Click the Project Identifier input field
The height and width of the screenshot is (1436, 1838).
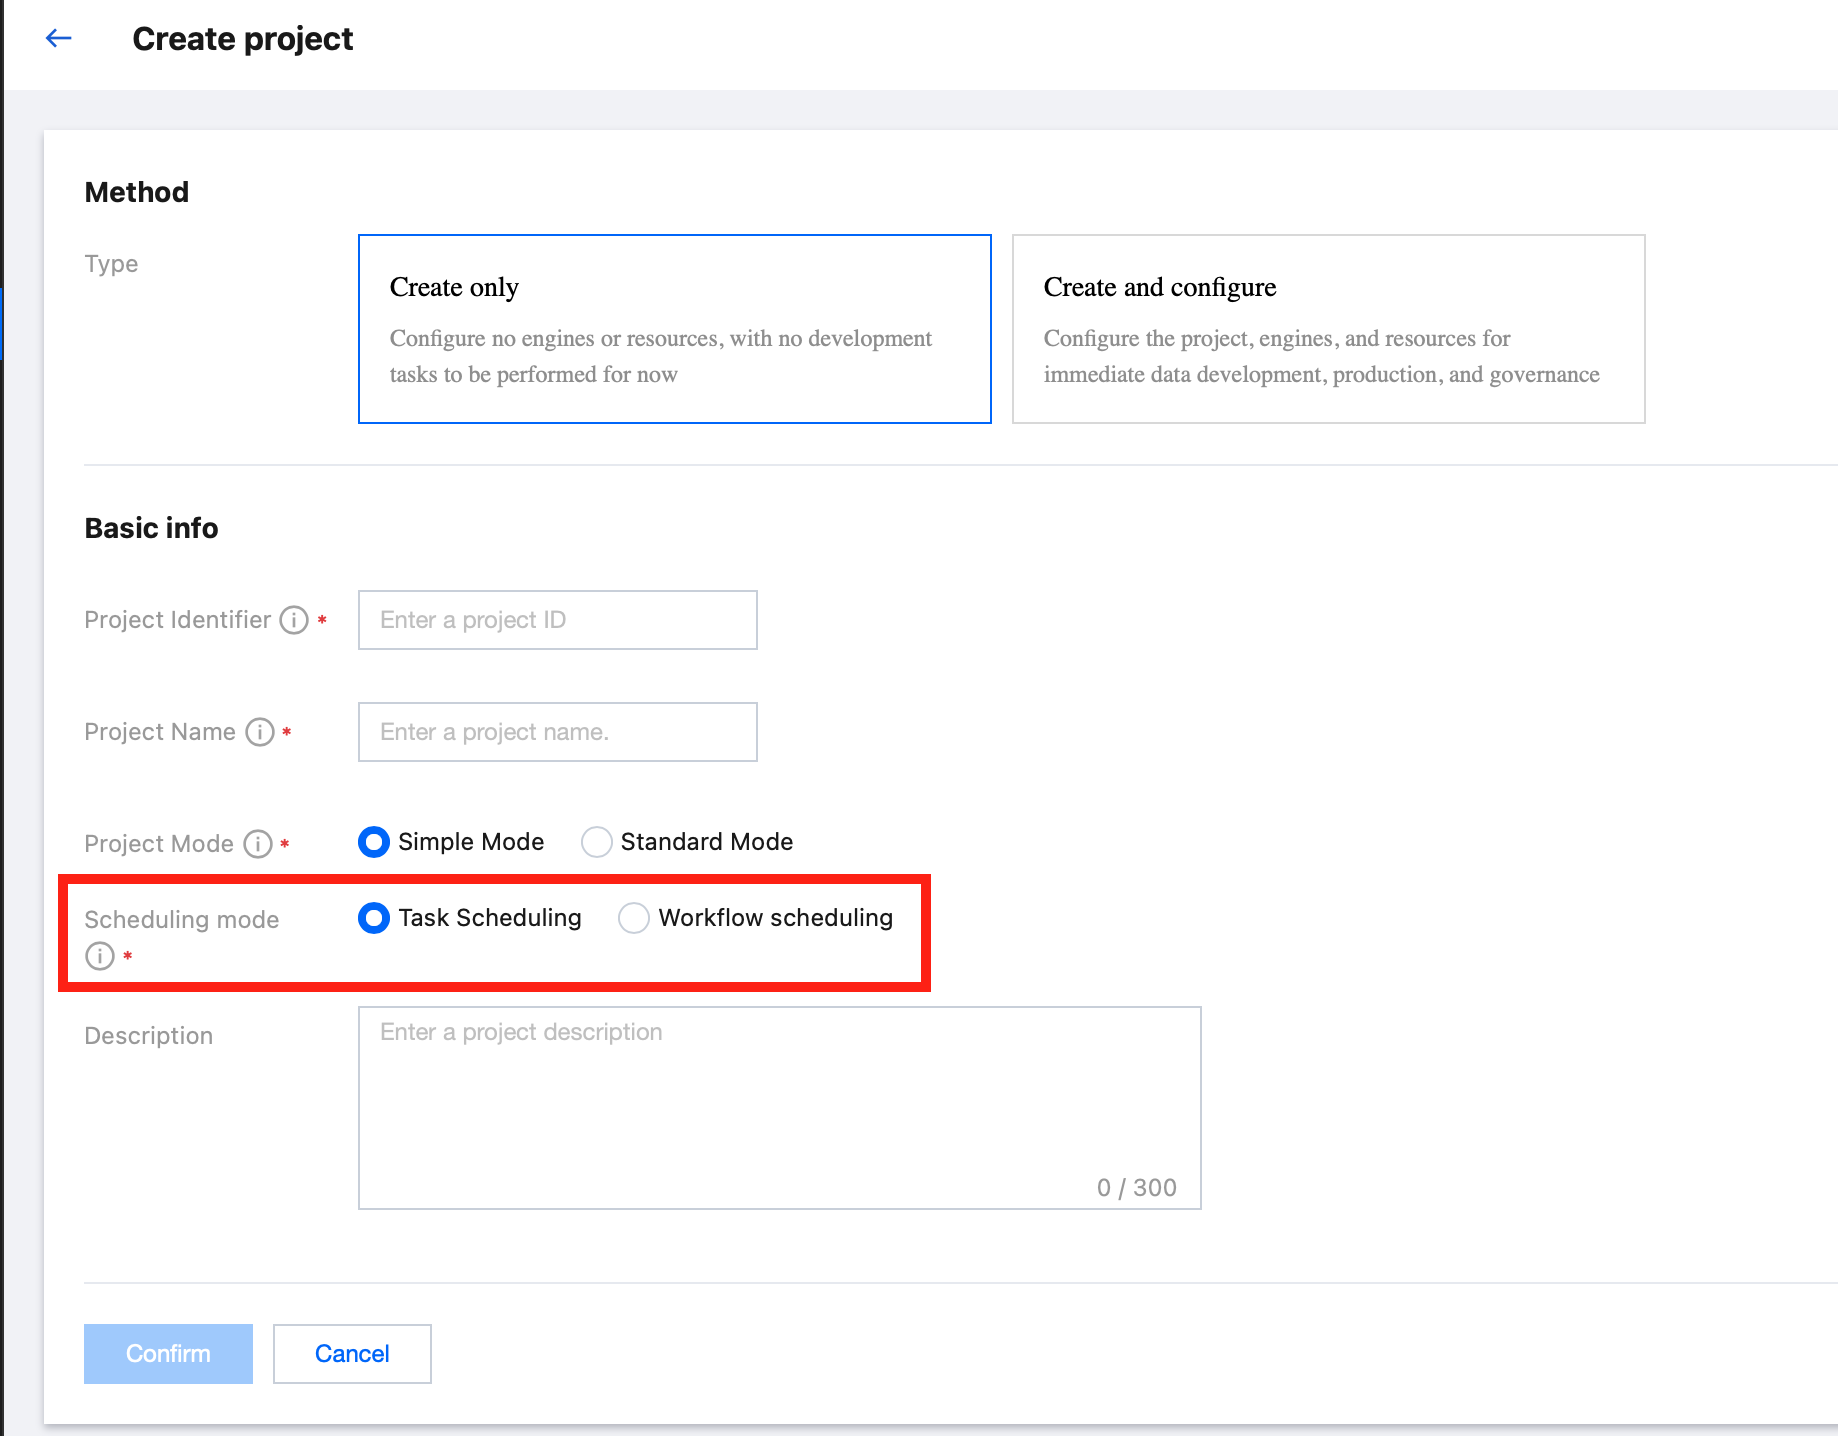point(557,620)
